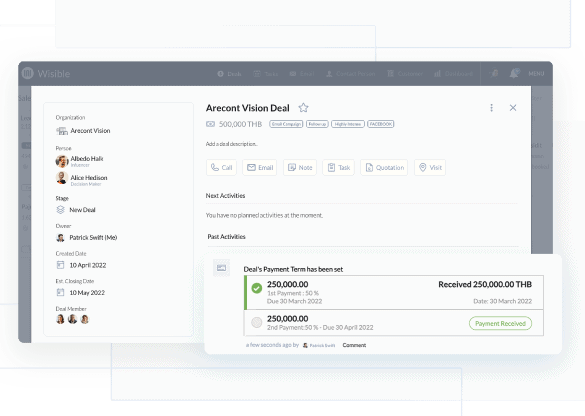Click the Payment Received button
This screenshot has height=416, width=585.
[500, 323]
